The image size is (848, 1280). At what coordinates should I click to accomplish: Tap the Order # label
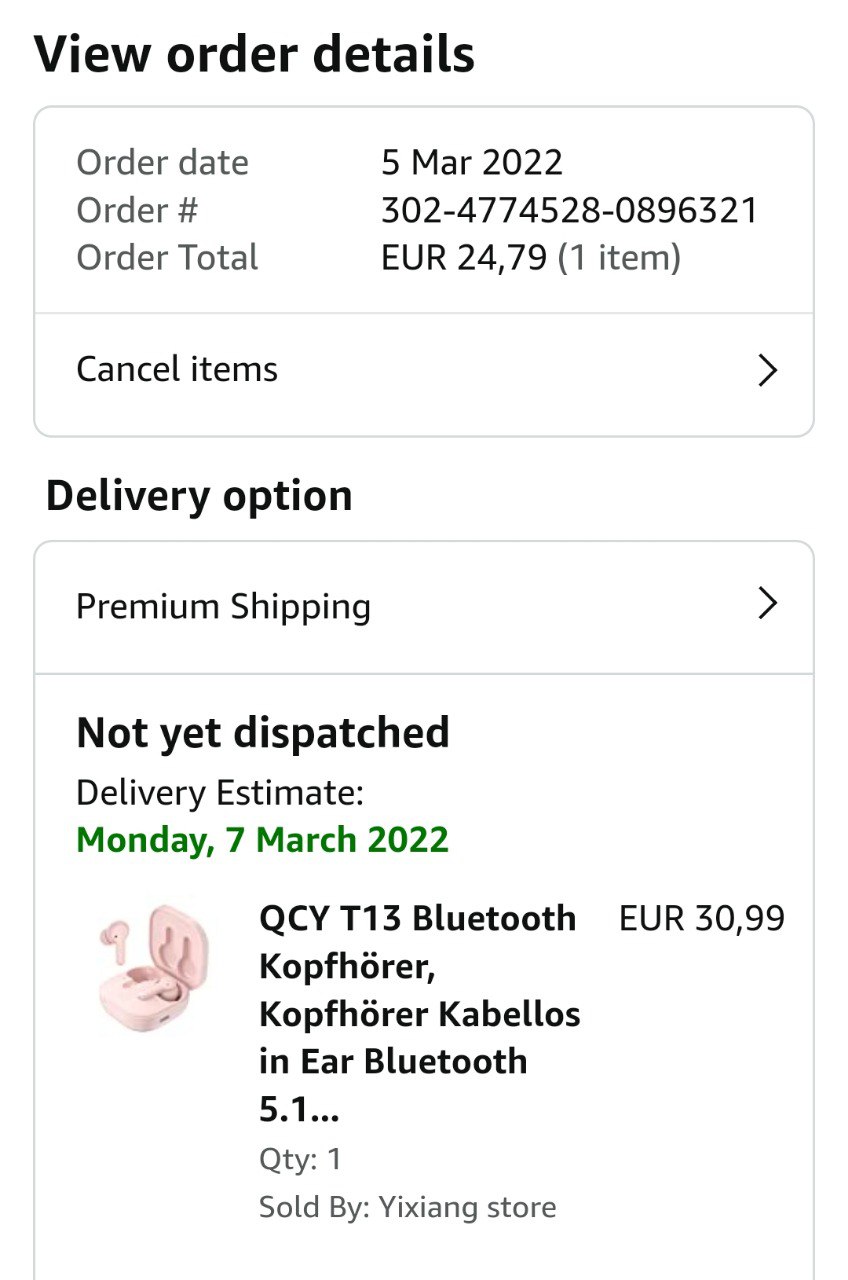[x=137, y=211]
